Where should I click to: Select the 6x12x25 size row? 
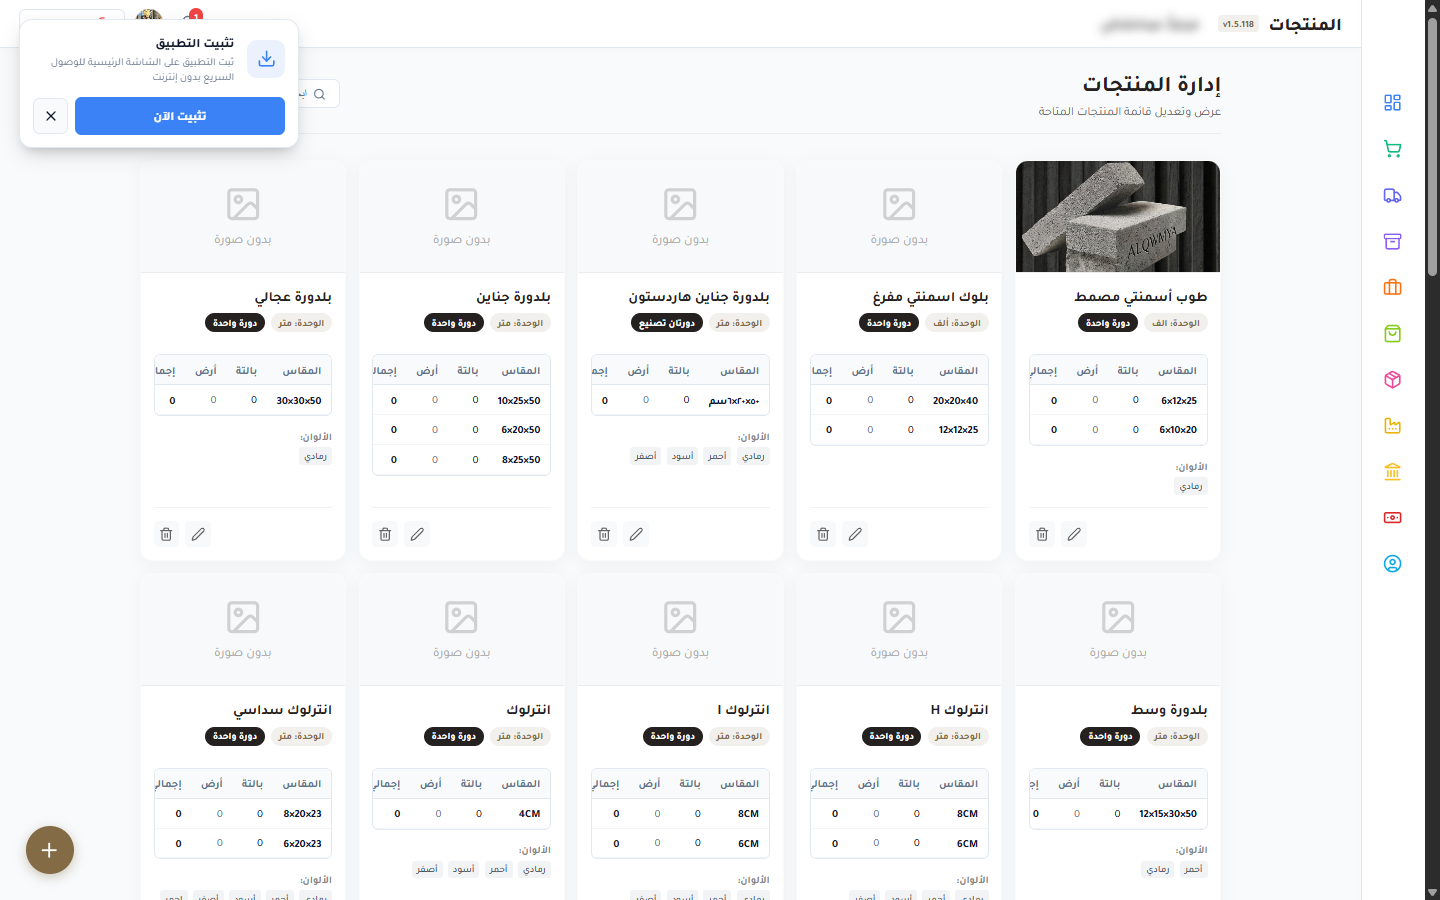point(1118,400)
